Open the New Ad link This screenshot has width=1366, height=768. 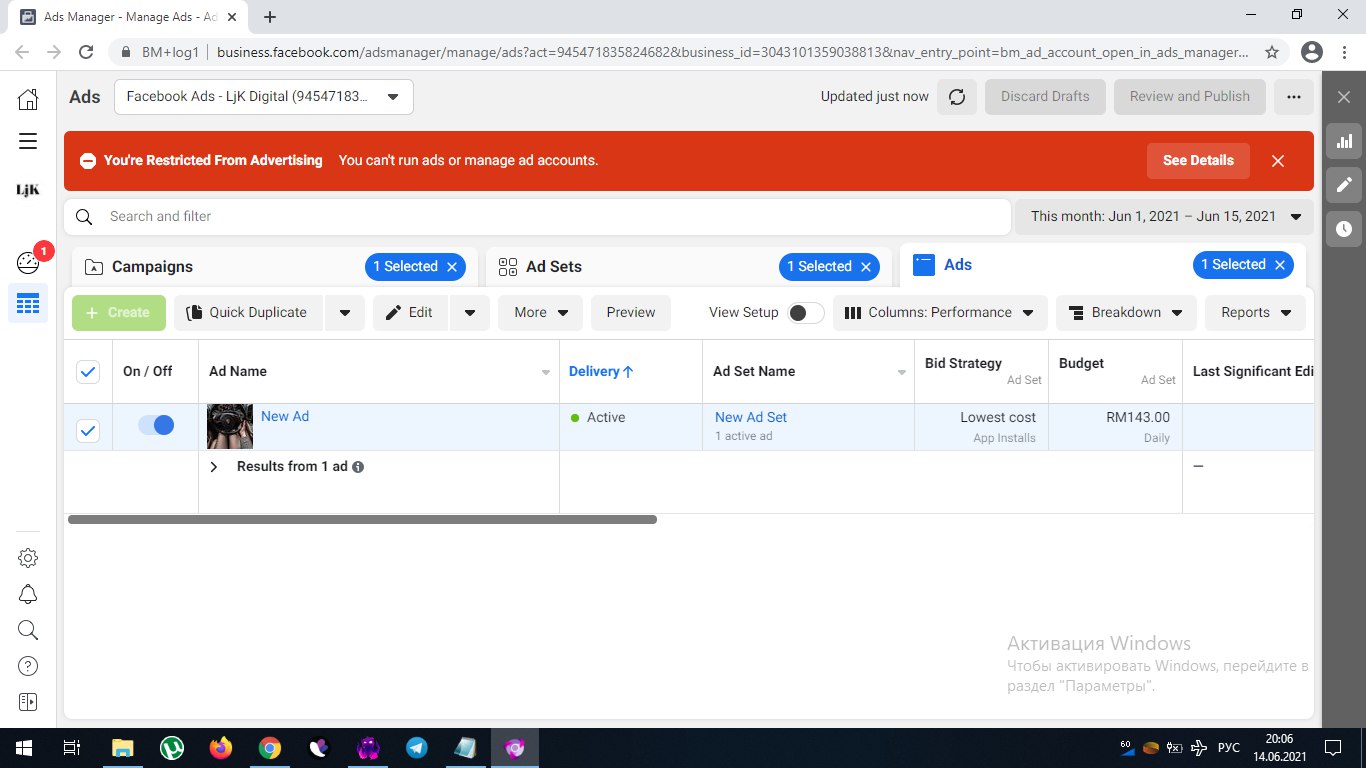285,416
